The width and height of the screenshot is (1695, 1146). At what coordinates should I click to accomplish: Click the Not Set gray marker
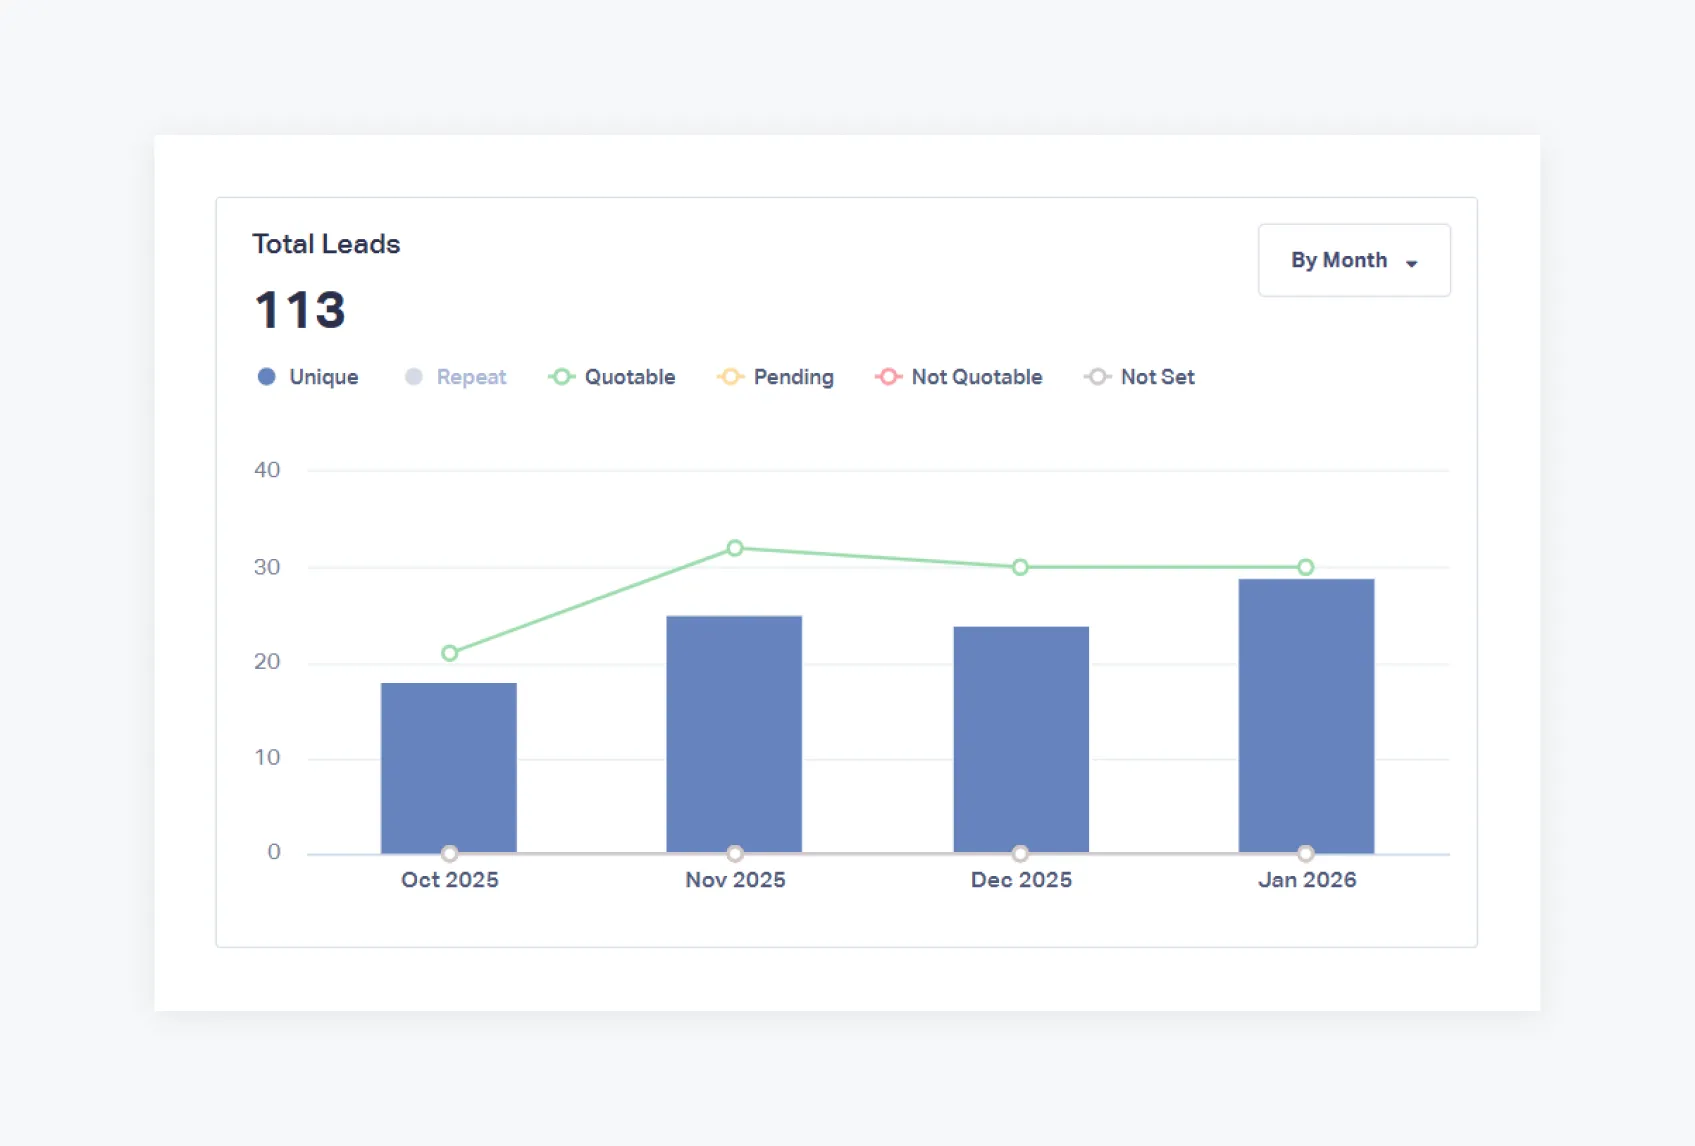1097,377
